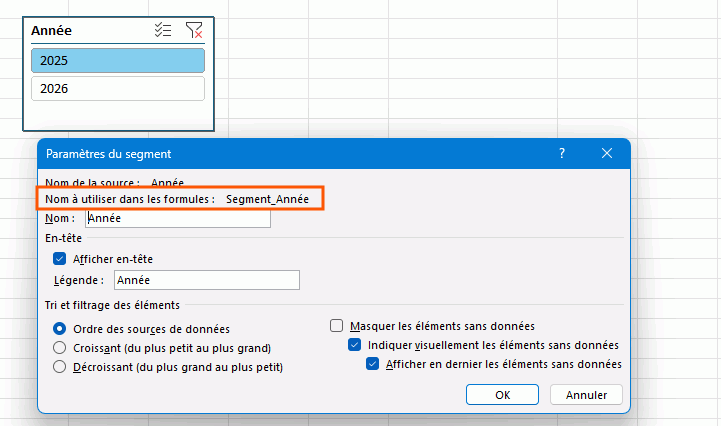Image resolution: width=721 pixels, height=426 pixels.
Task: Click the Année slicer header title
Action: tap(52, 31)
